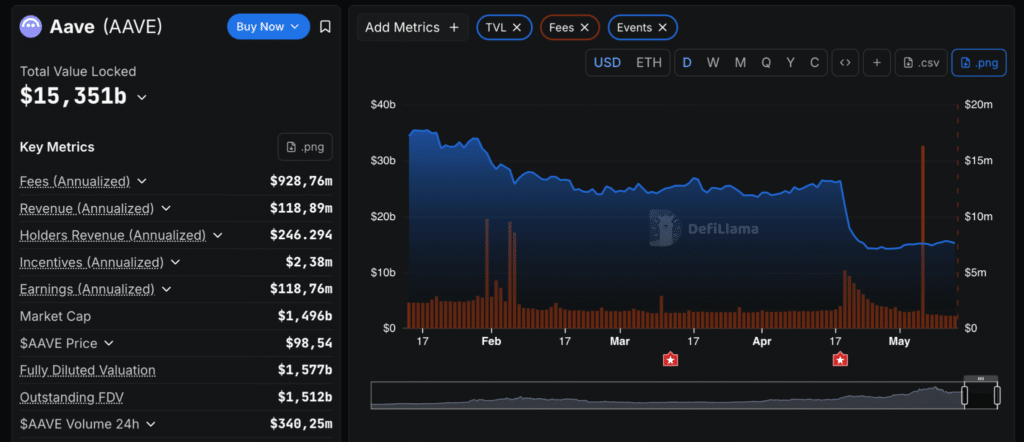Expand $AAVE Price row
Screen dimensions: 1024x442
click(x=109, y=343)
